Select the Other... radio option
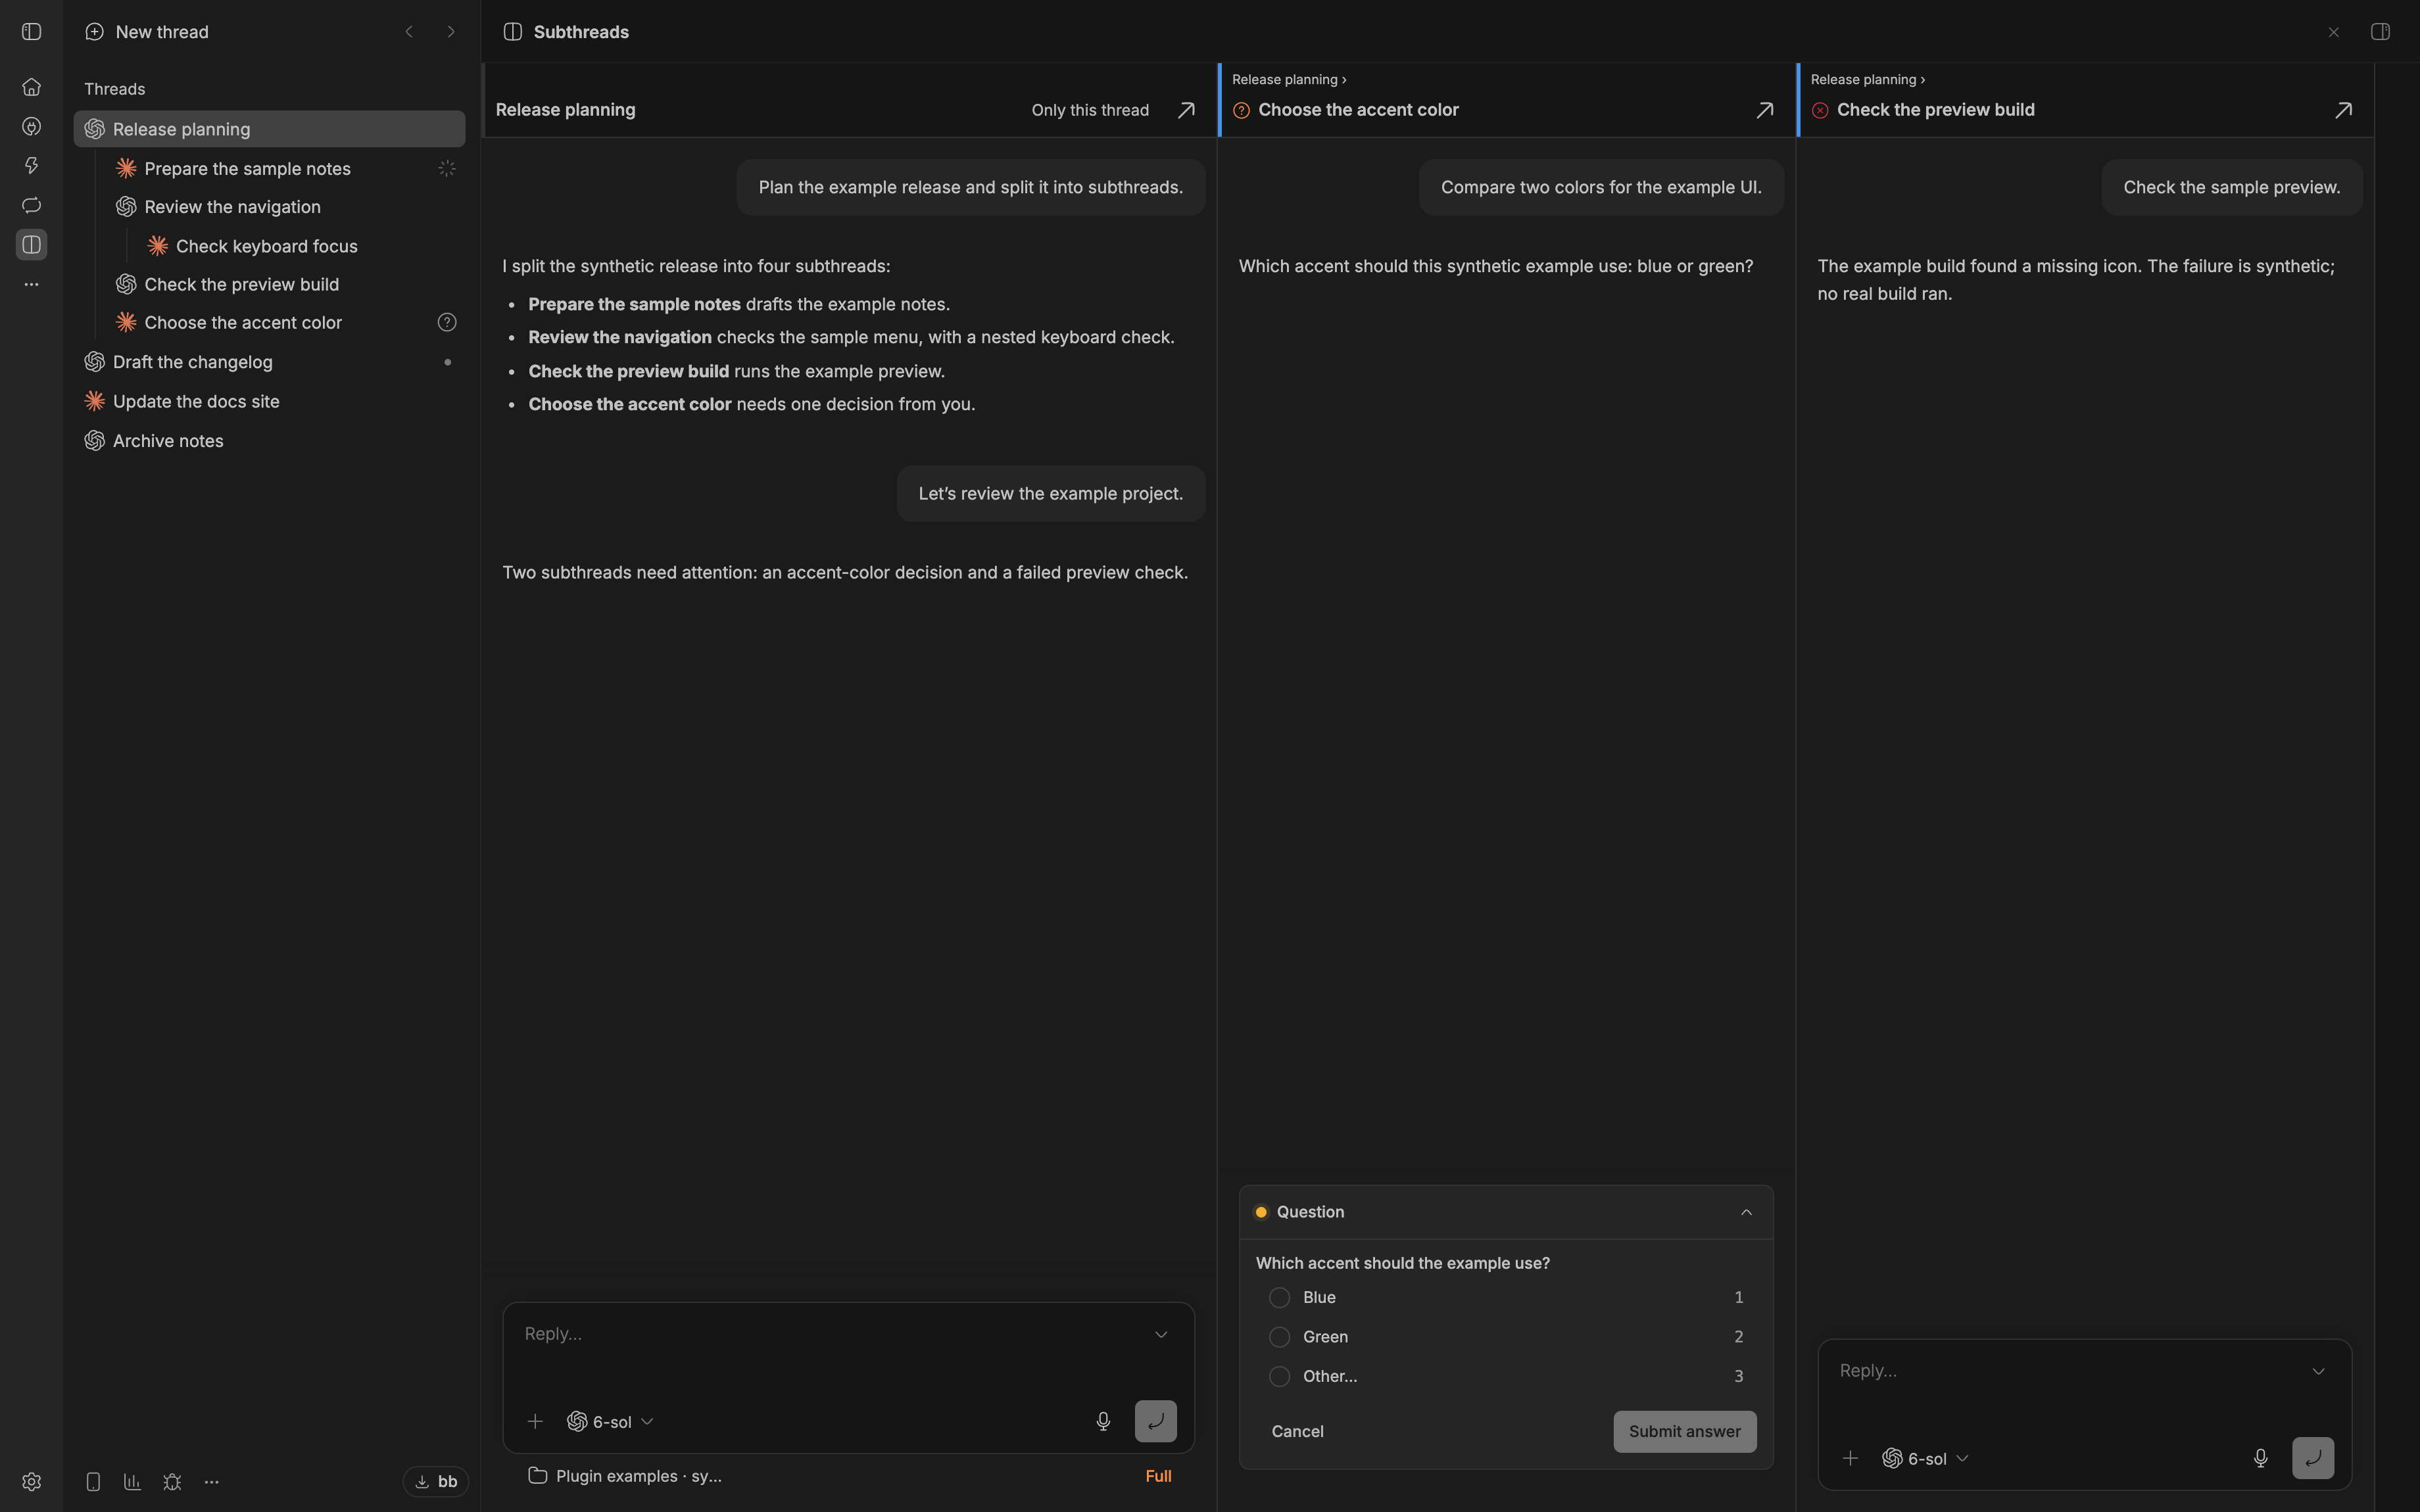The width and height of the screenshot is (2420, 1512). click(1279, 1376)
